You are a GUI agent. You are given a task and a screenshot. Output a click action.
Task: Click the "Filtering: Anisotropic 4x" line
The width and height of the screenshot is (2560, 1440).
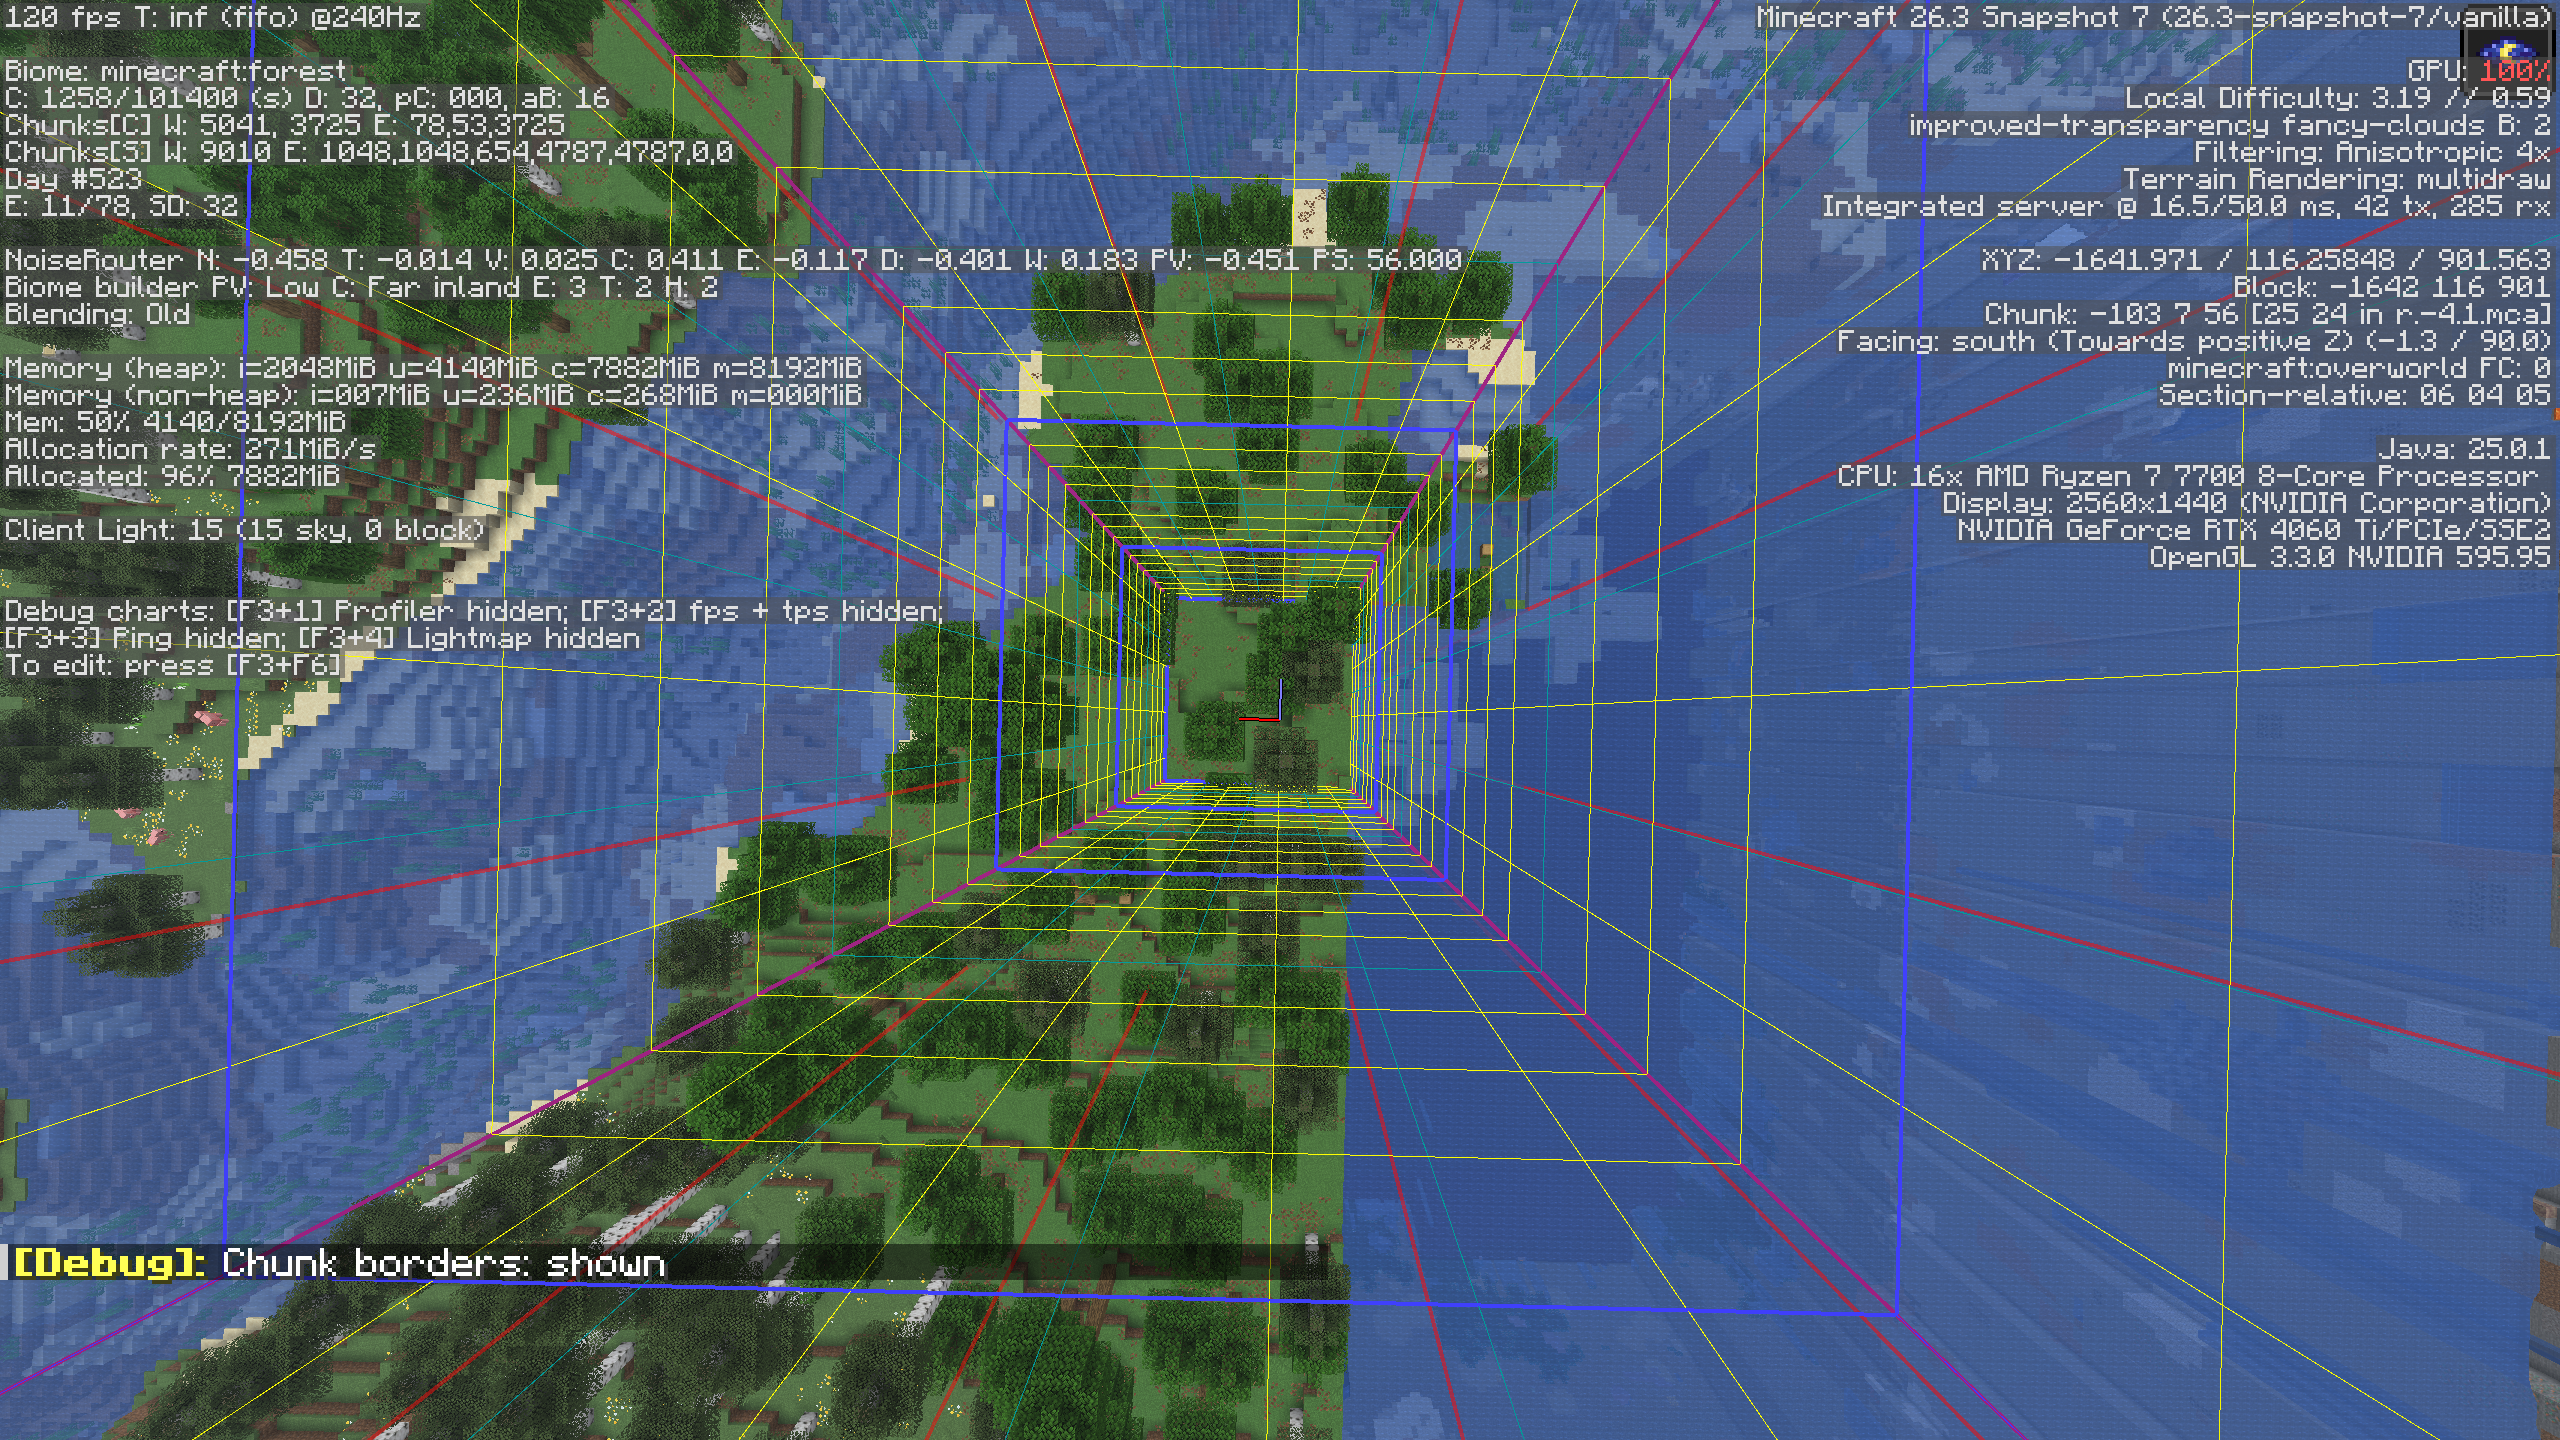[x=2374, y=152]
